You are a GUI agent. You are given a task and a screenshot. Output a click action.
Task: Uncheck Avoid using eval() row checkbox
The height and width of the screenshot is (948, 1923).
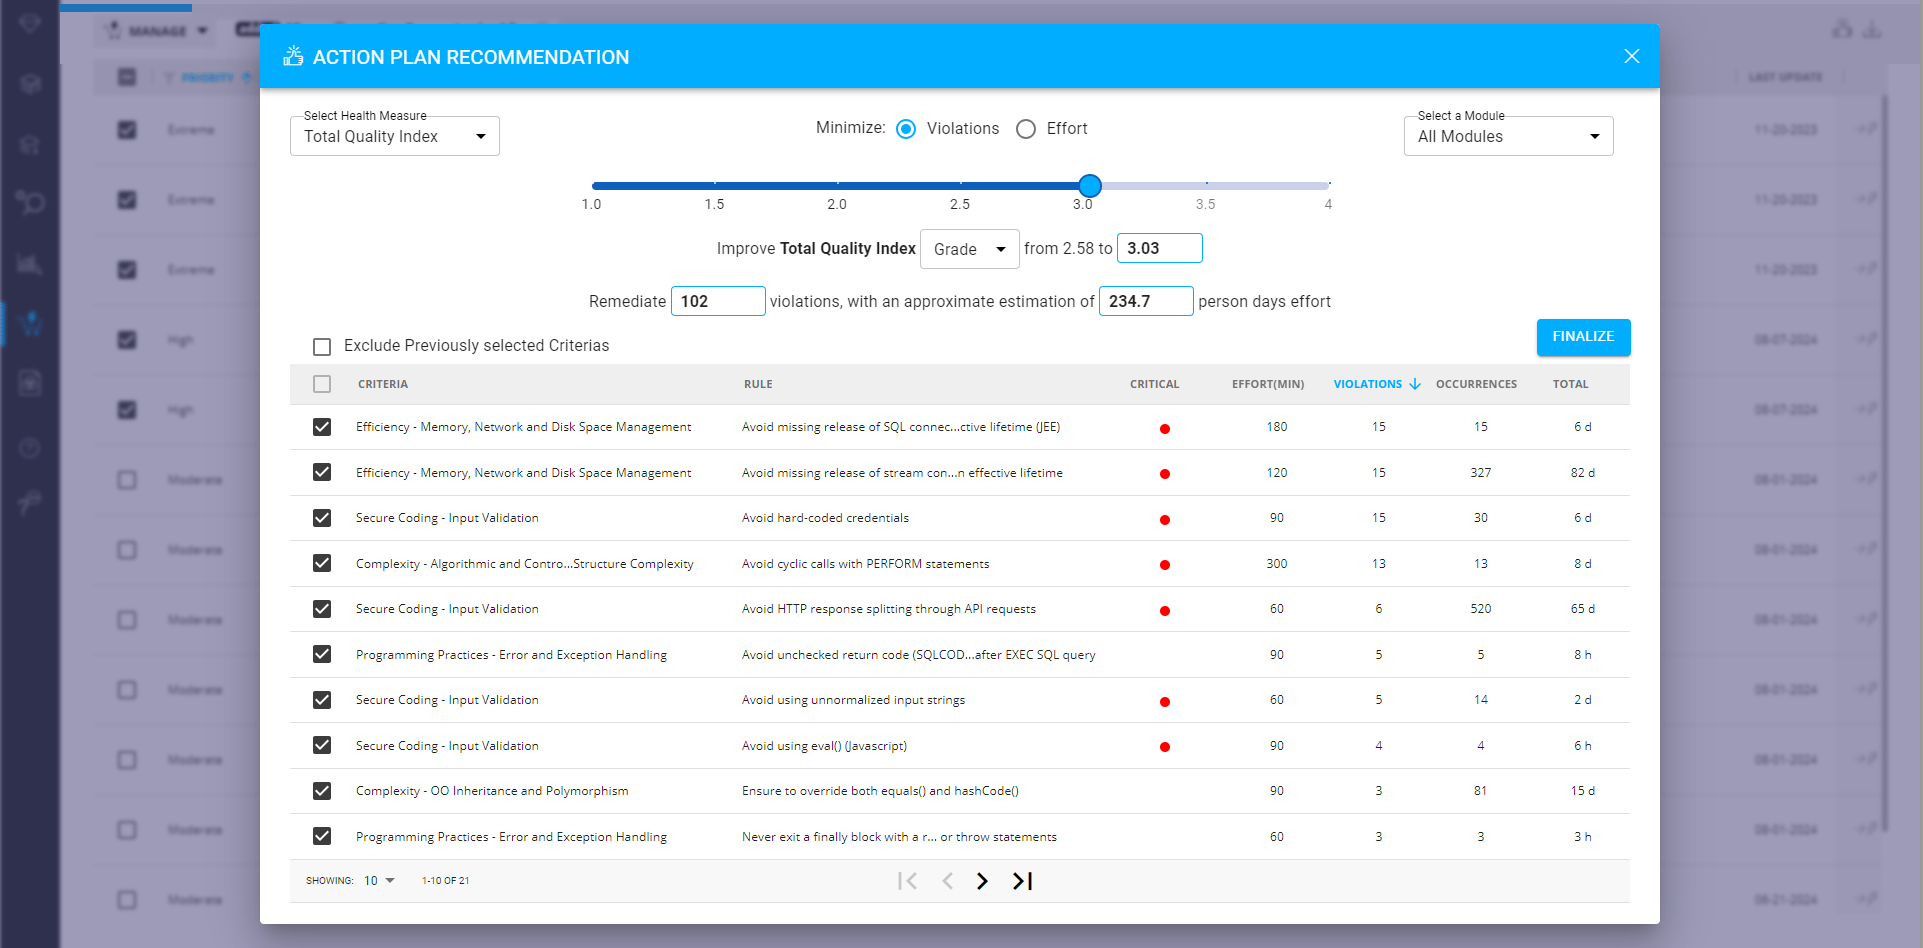pyautogui.click(x=322, y=745)
